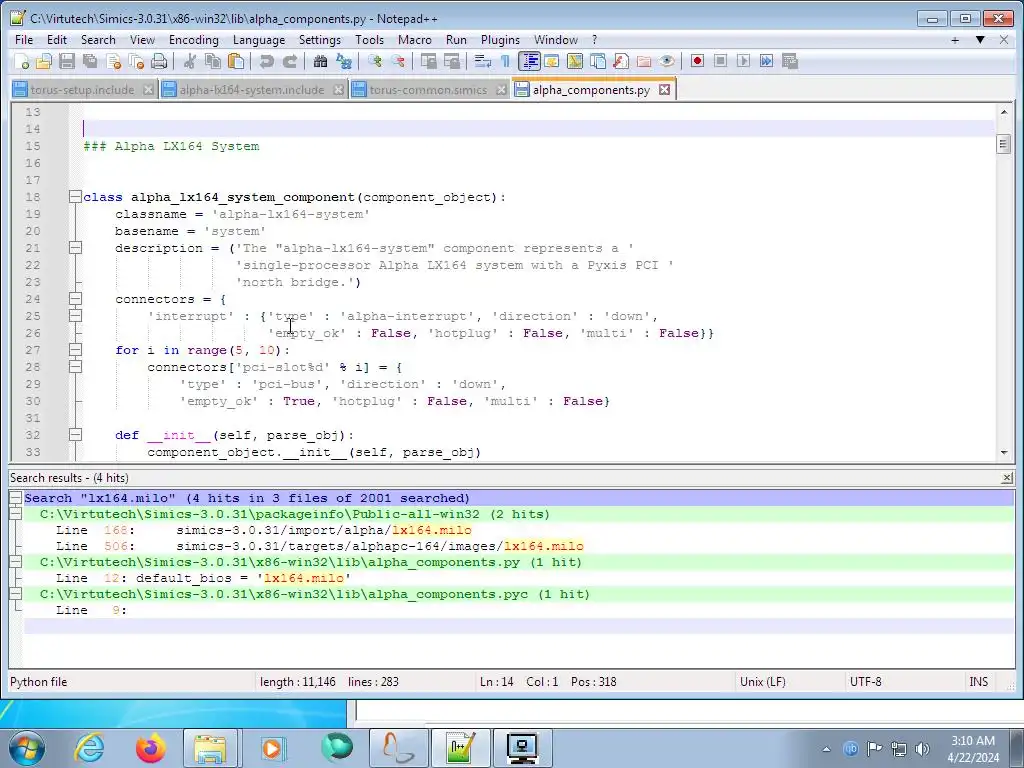Click the Redo arrow icon

pyautogui.click(x=289, y=61)
